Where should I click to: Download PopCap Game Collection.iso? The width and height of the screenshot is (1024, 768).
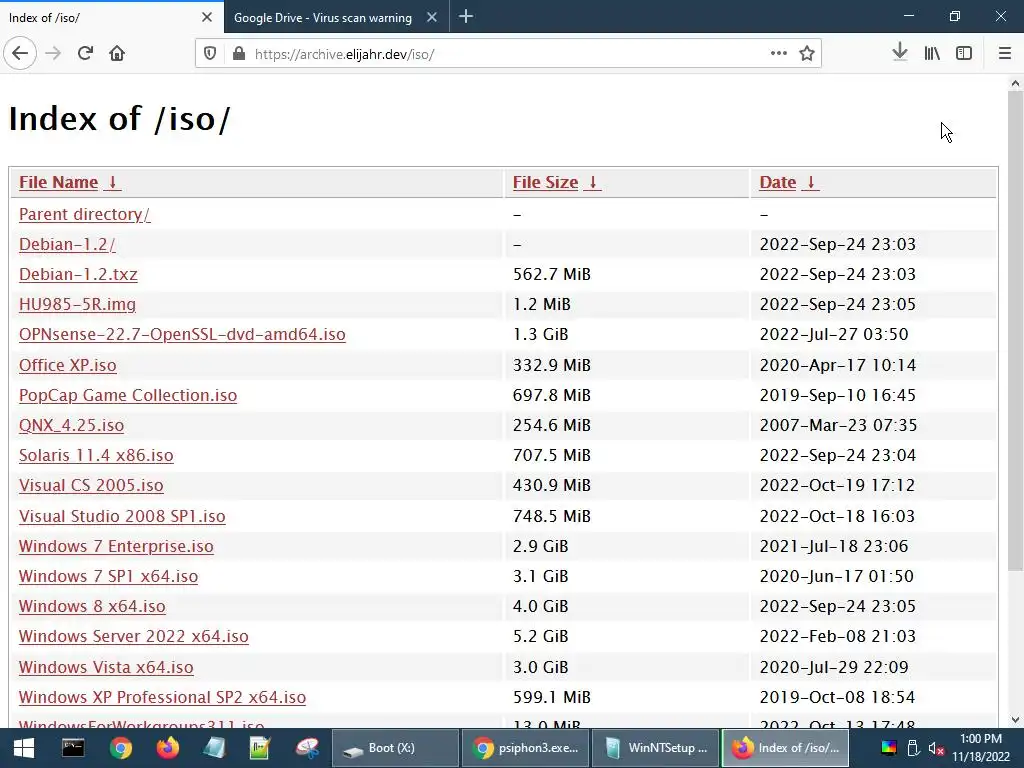pos(128,395)
